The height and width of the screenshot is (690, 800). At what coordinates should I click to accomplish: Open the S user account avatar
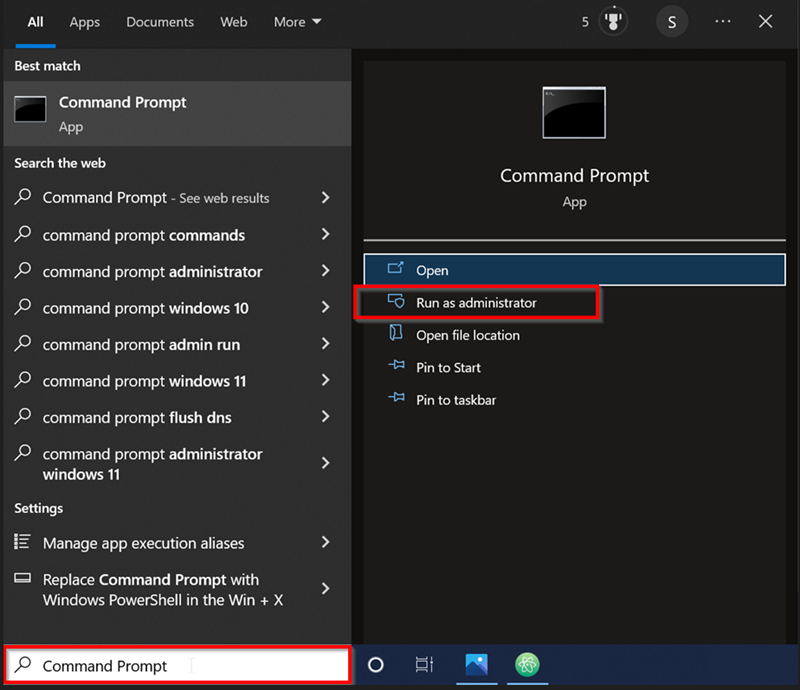671,22
